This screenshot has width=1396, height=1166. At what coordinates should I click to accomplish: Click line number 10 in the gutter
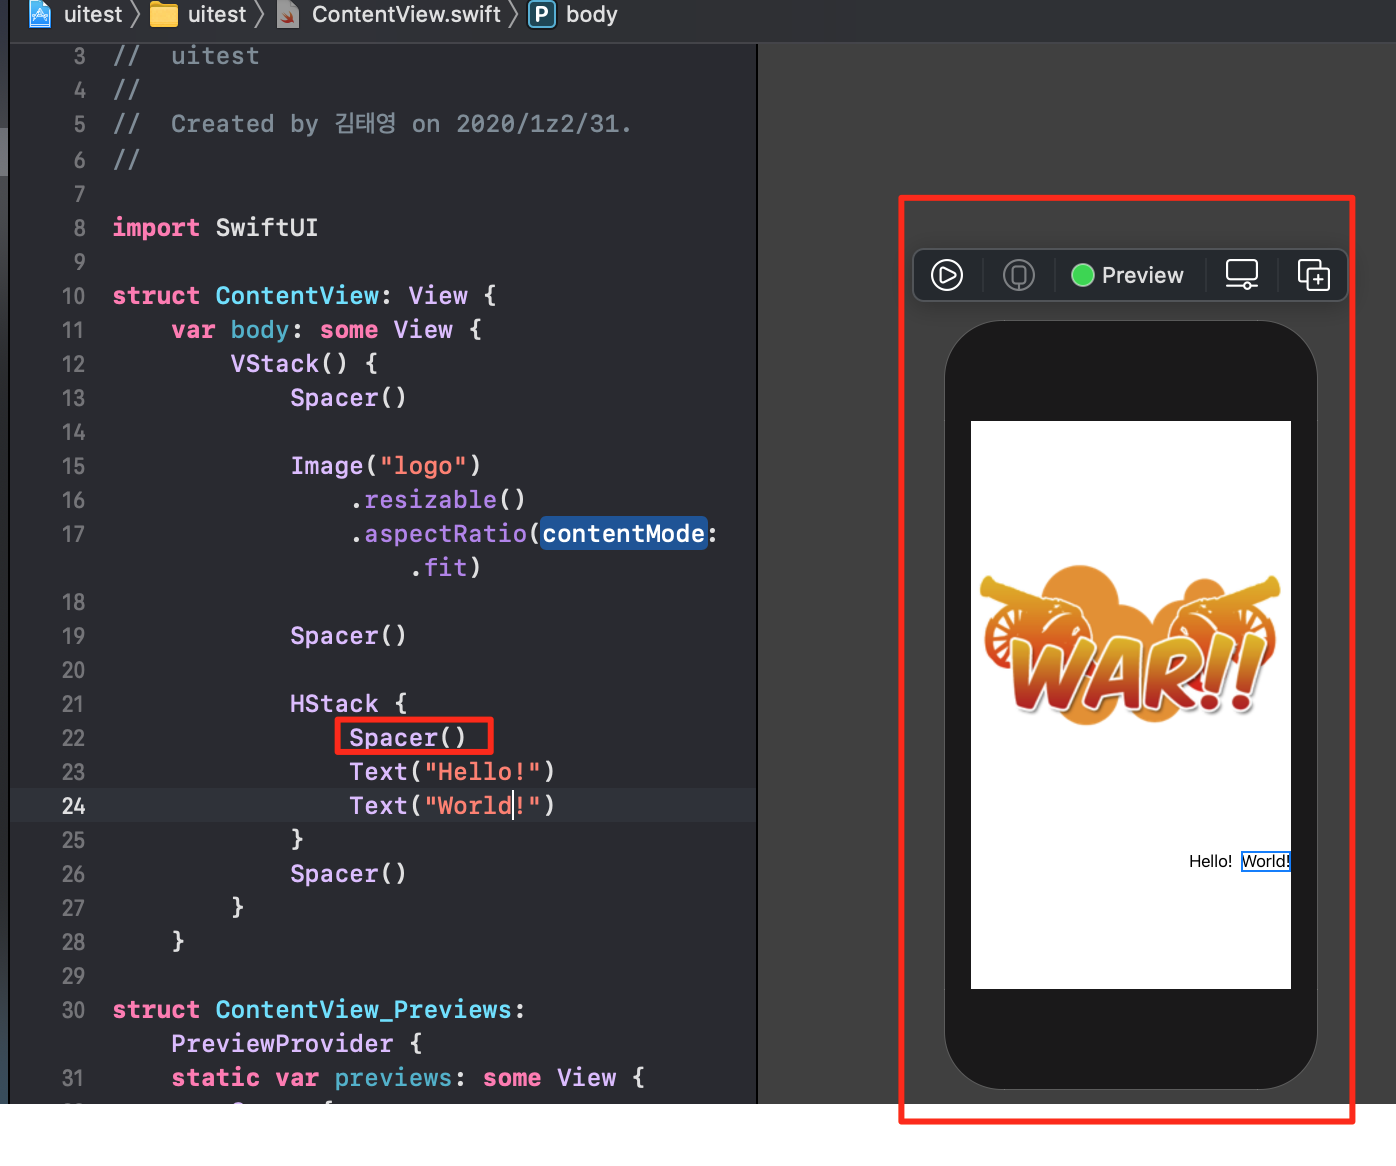tap(73, 296)
